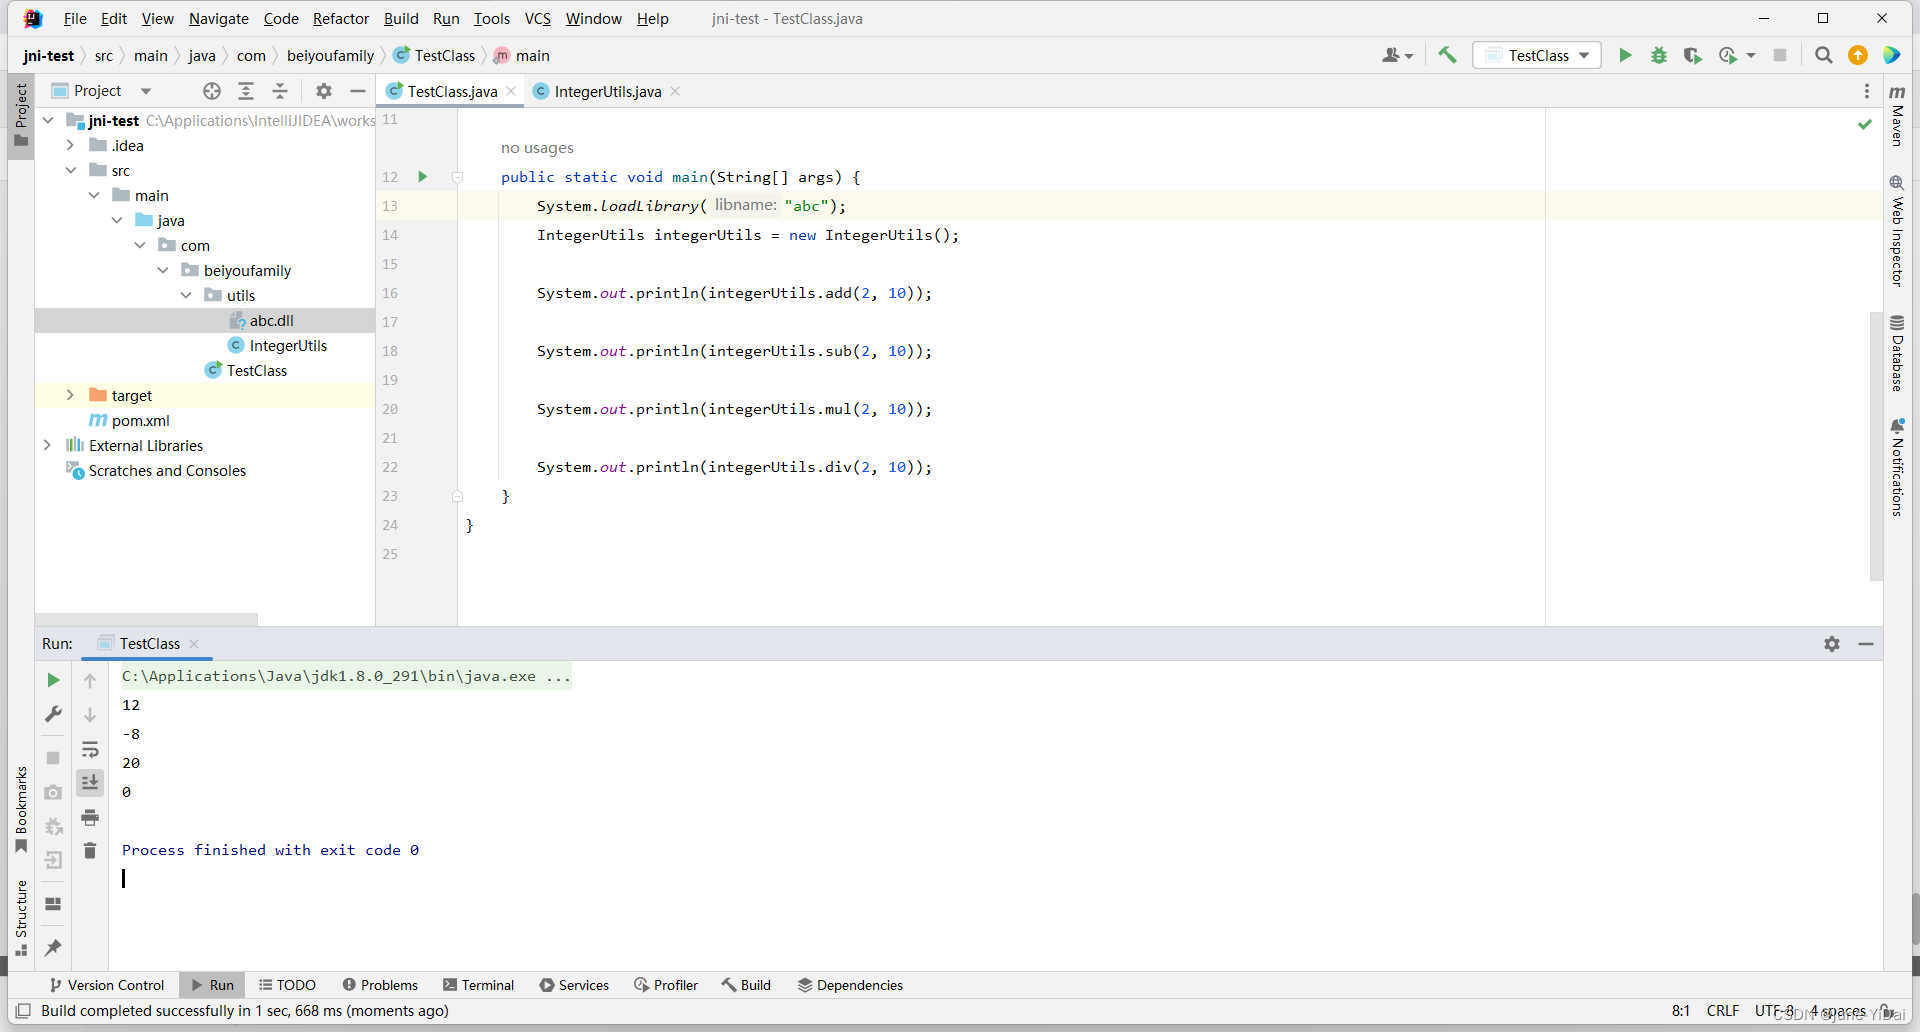Click the Select Opened File target icon
The height and width of the screenshot is (1032, 1920).
[212, 91]
